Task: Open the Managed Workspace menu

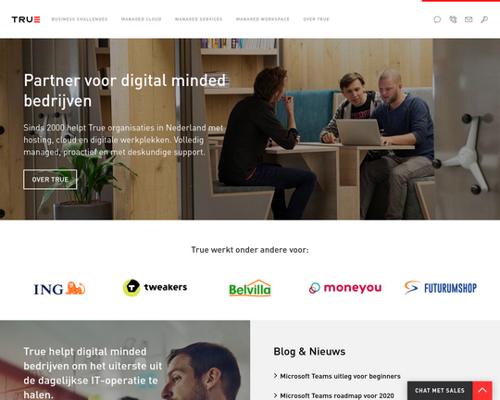Action: [263, 19]
